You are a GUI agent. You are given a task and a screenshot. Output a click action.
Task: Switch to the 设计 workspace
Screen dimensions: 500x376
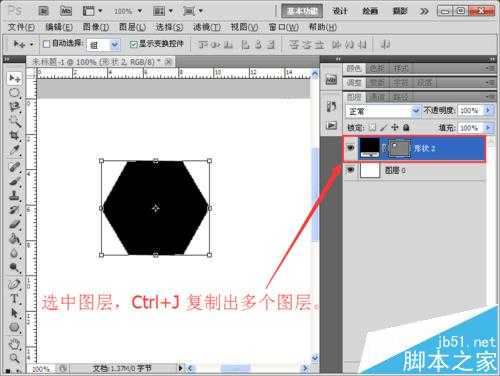click(x=340, y=11)
